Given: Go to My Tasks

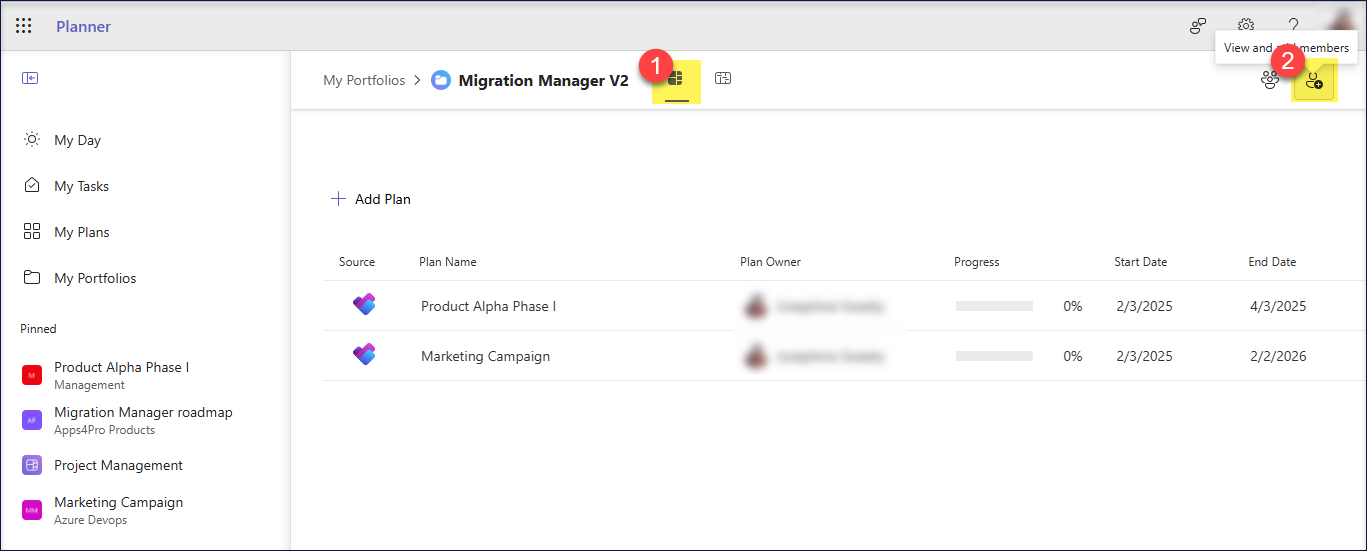Looking at the screenshot, I should click(81, 186).
